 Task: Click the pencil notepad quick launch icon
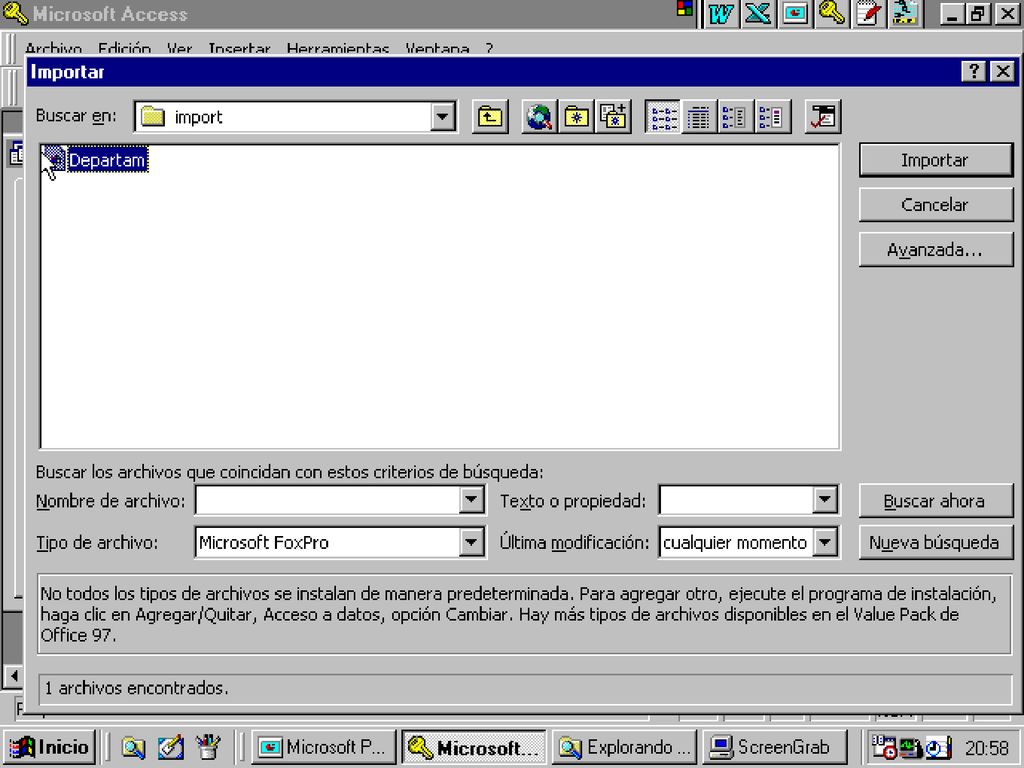pyautogui.click(x=170, y=747)
